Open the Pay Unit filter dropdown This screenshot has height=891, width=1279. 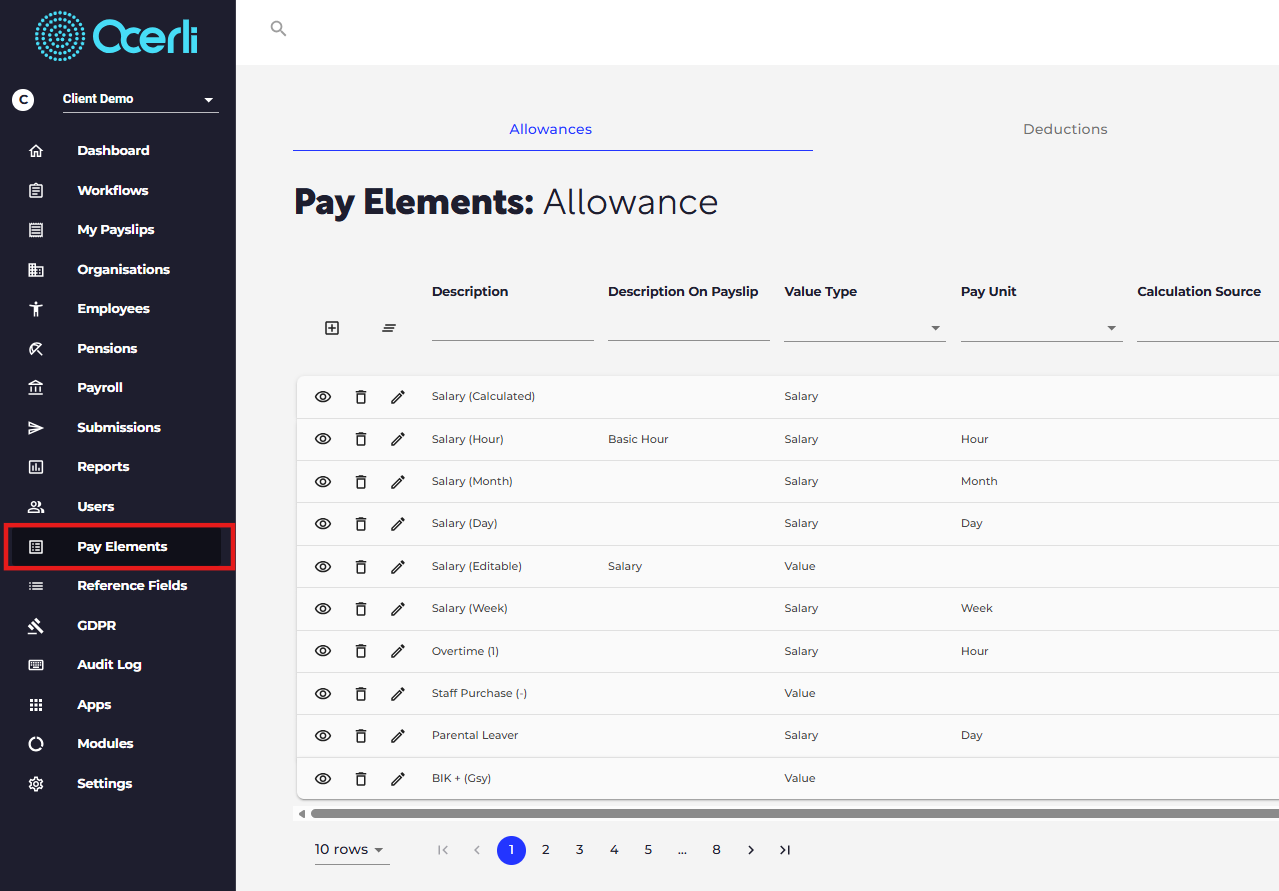[1042, 328]
